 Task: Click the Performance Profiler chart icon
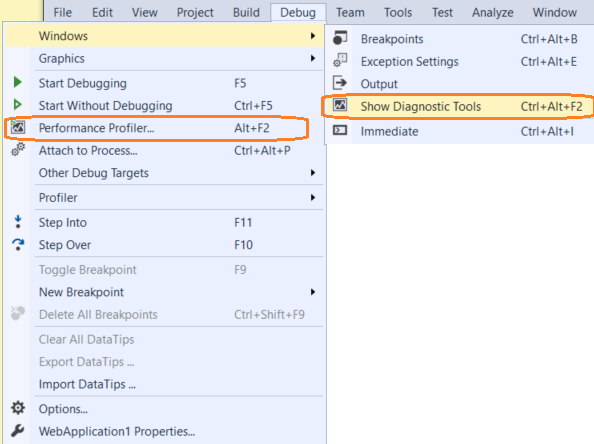click(x=17, y=127)
